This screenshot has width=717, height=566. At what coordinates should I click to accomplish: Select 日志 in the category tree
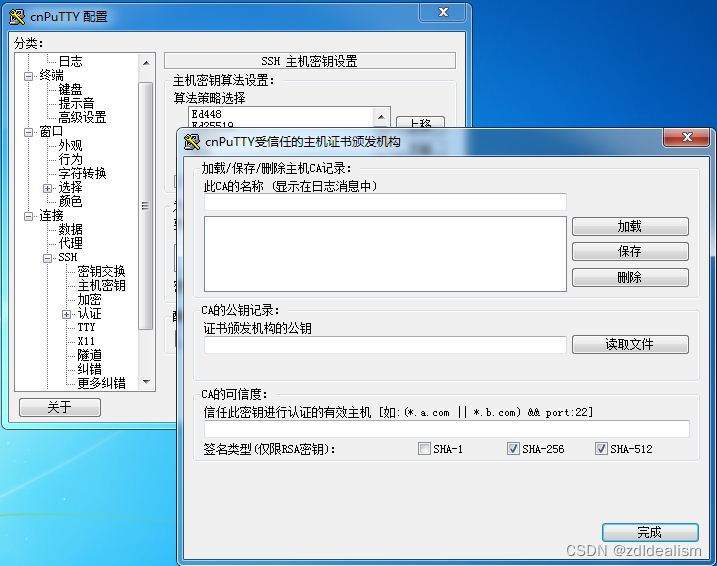tap(70, 61)
